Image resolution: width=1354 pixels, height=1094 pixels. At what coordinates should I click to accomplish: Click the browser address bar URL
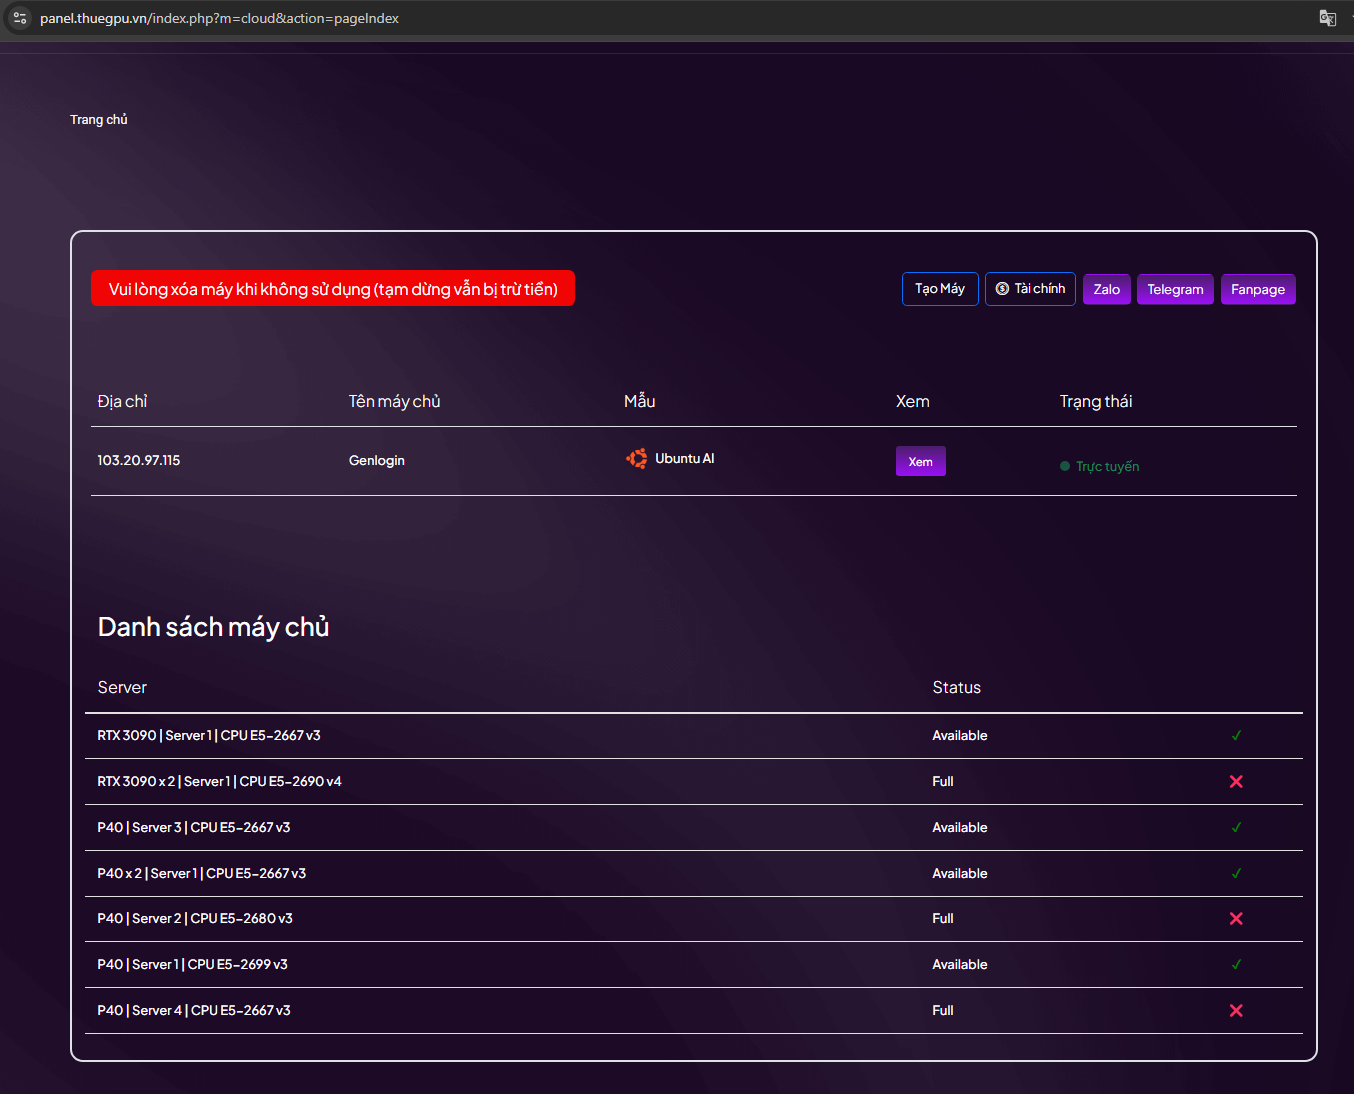point(219,18)
